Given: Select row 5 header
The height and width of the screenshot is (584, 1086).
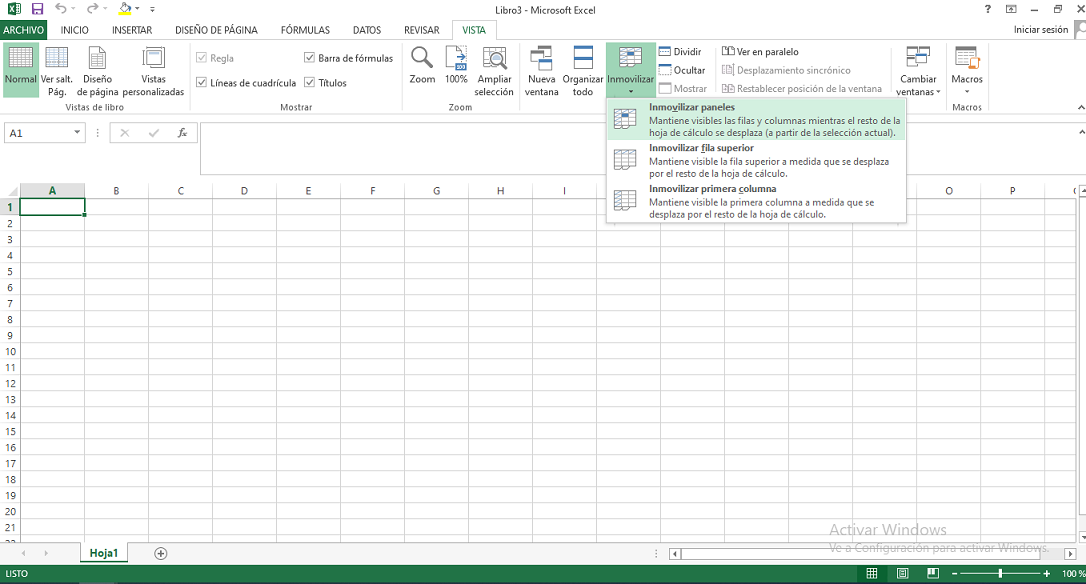Looking at the screenshot, I should (10, 272).
